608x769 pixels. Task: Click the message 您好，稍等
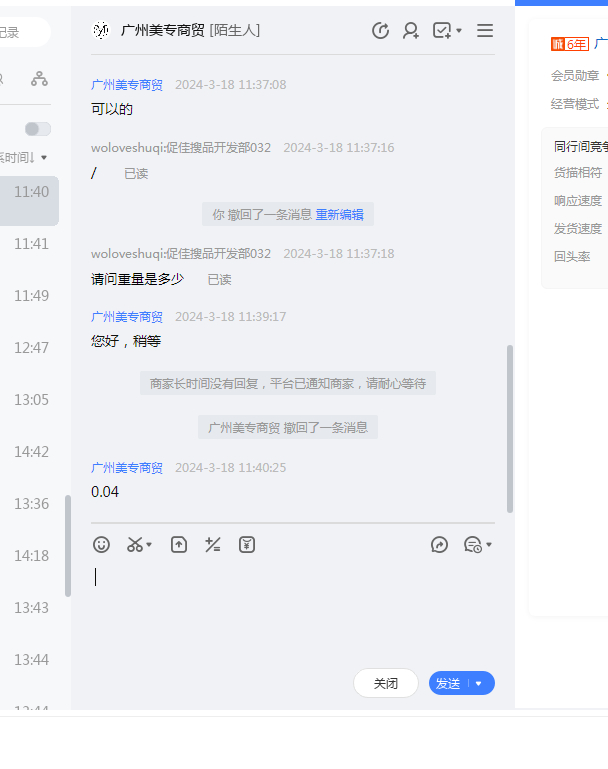tap(126, 341)
